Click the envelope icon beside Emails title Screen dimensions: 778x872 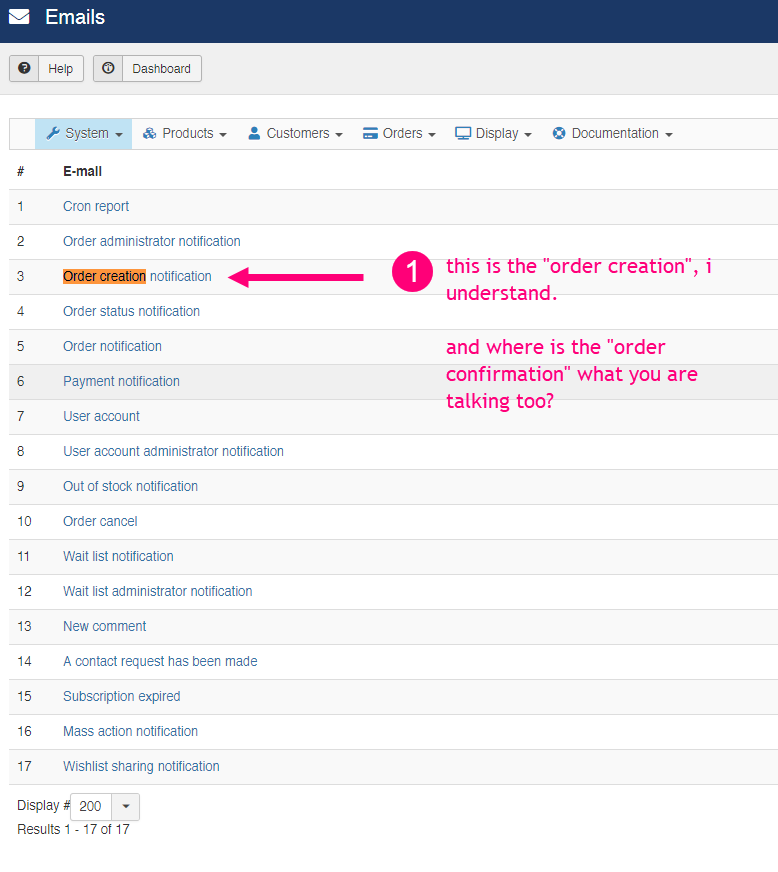point(19,17)
